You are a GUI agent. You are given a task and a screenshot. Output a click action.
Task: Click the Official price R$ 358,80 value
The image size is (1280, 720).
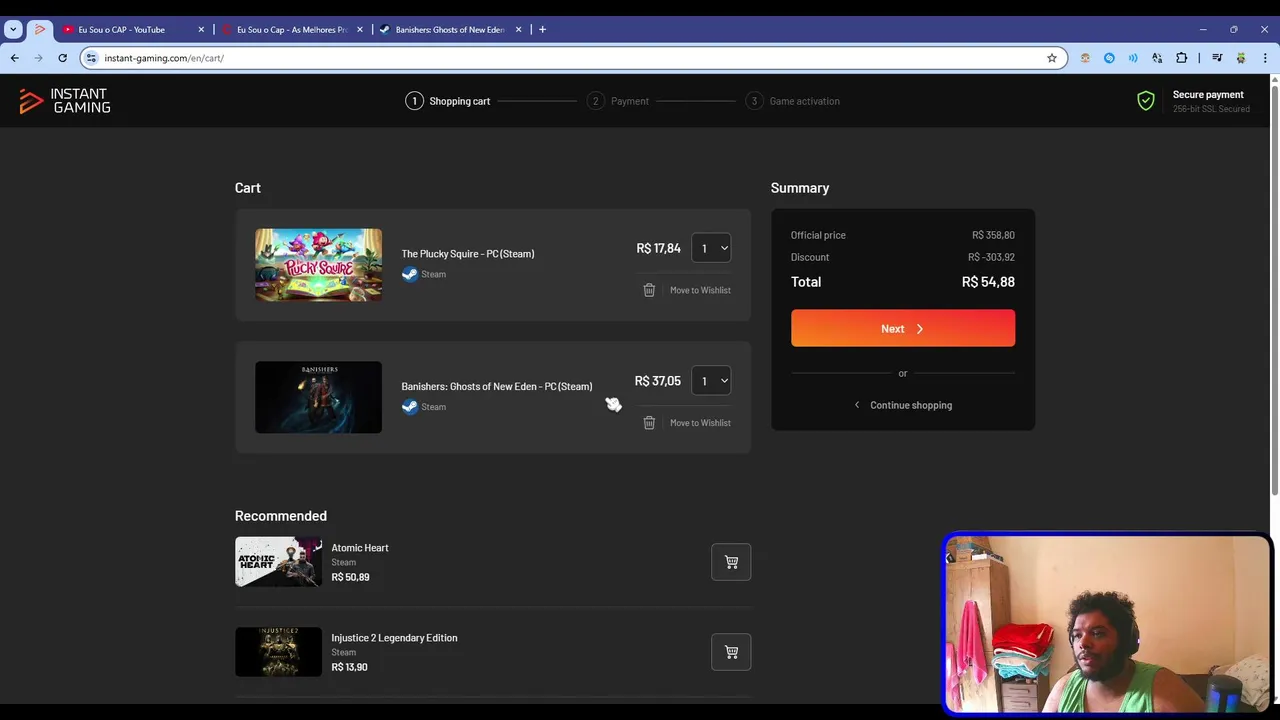click(x=993, y=235)
